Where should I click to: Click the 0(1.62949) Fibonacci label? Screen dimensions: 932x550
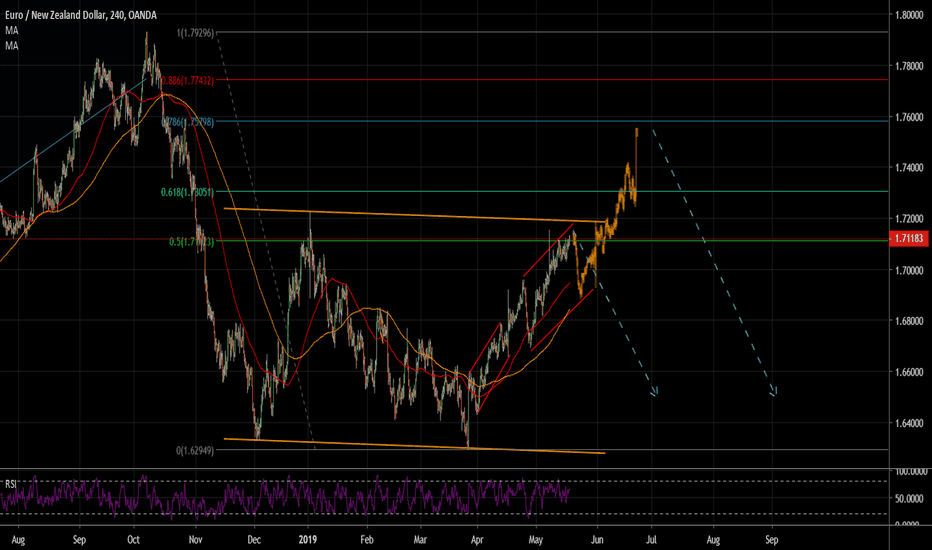click(x=195, y=451)
